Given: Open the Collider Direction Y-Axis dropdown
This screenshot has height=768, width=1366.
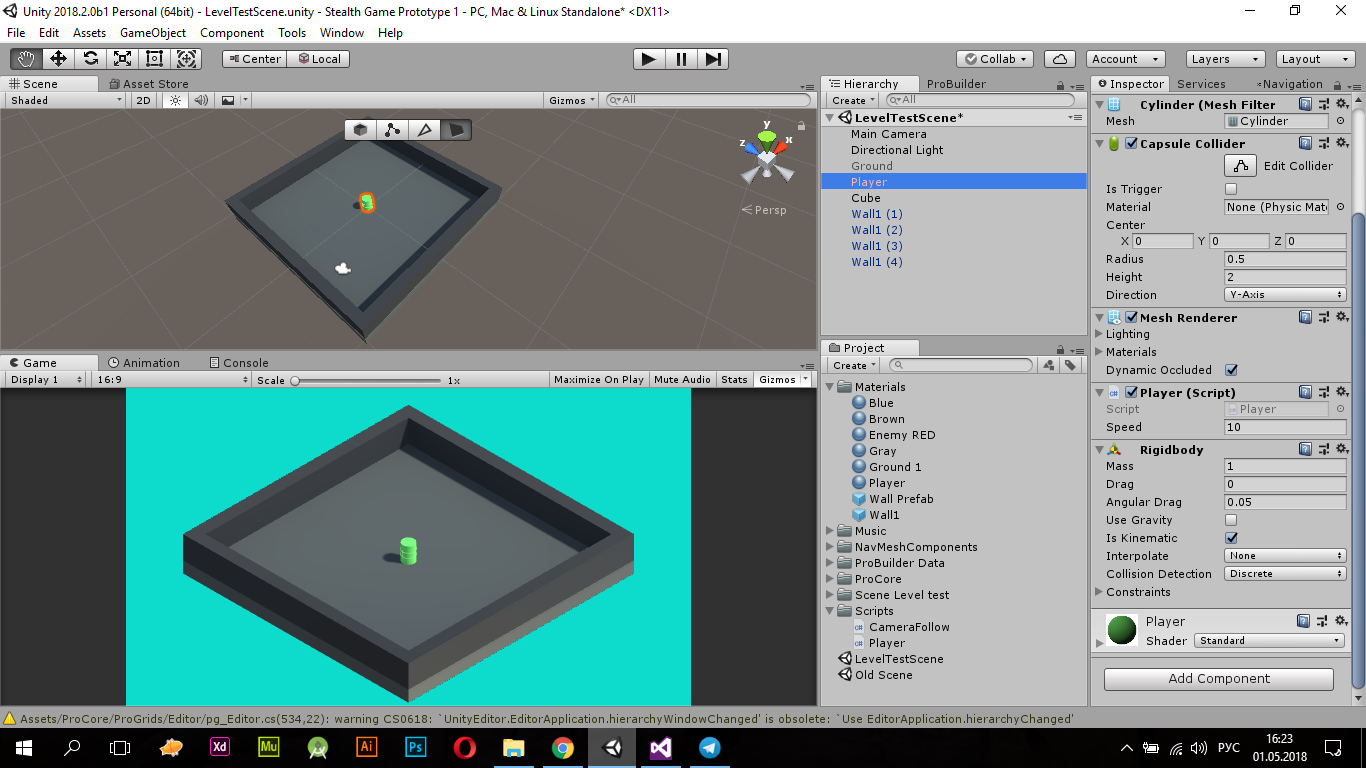Looking at the screenshot, I should coord(1285,295).
